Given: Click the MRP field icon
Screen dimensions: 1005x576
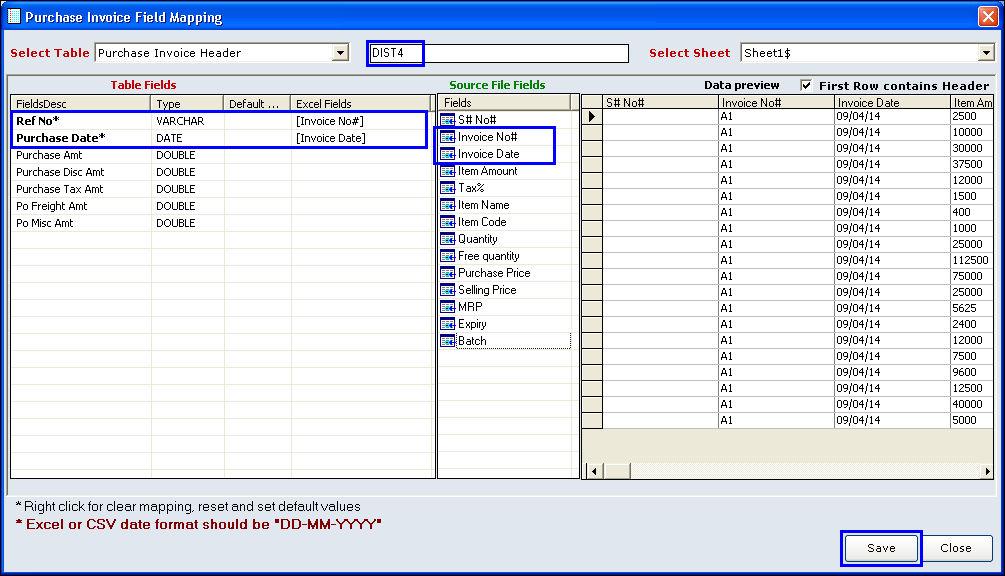Looking at the screenshot, I should point(447,307).
